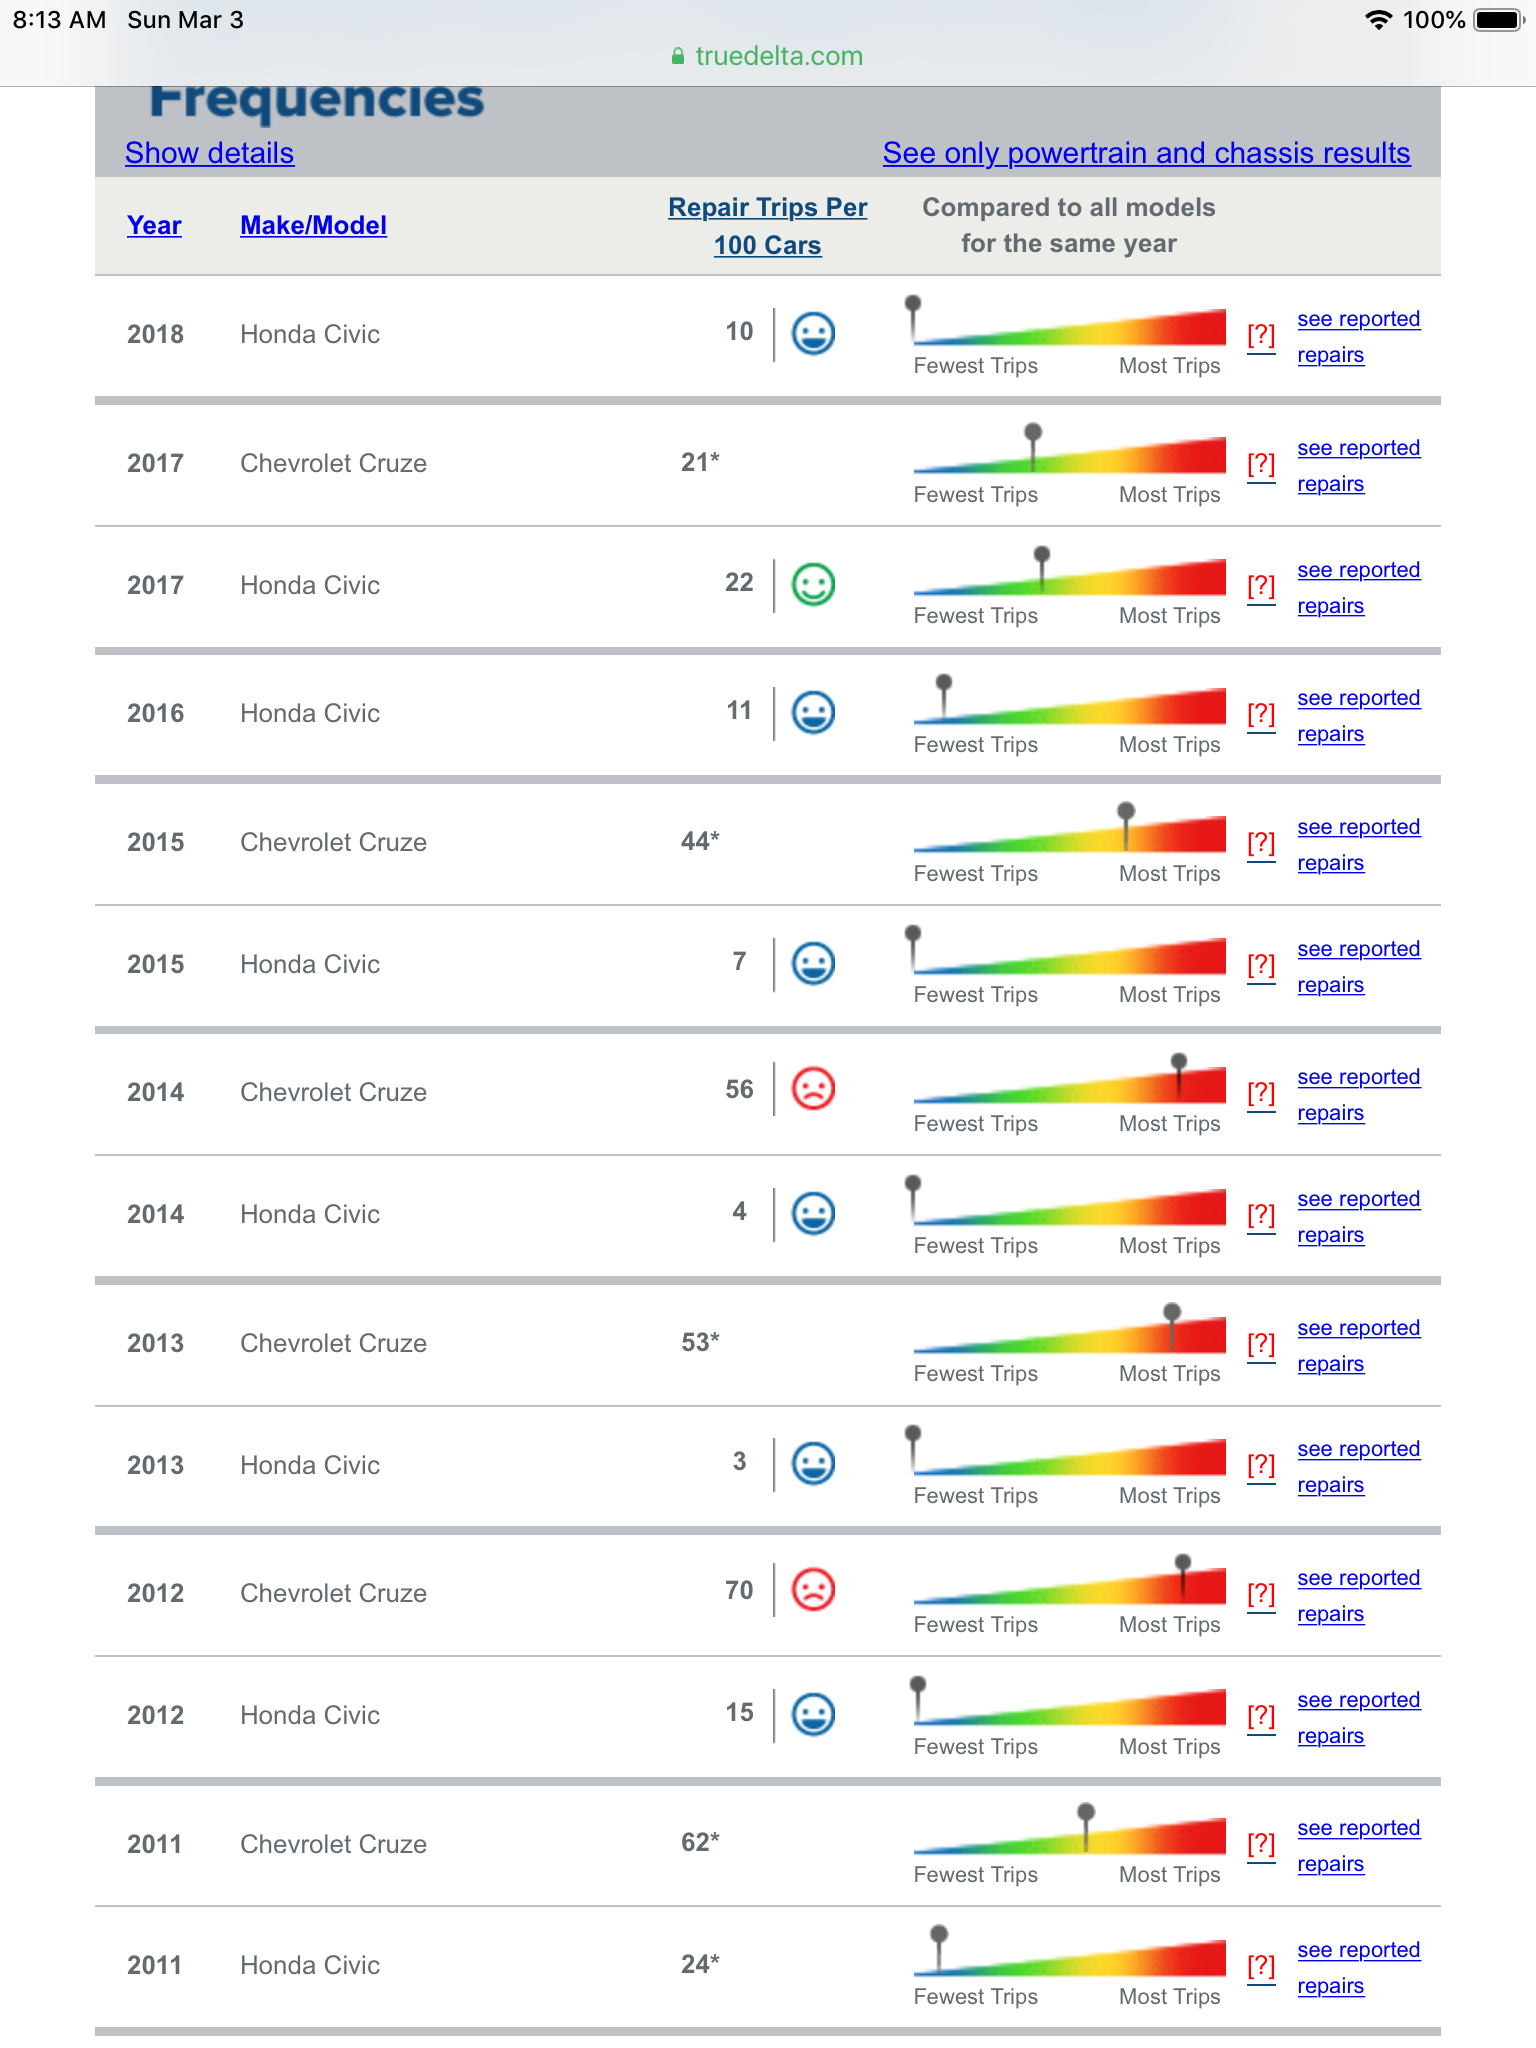Click the 21* value for 2017 Chevrolet Cruze
1536x2048 pixels.
tap(700, 462)
